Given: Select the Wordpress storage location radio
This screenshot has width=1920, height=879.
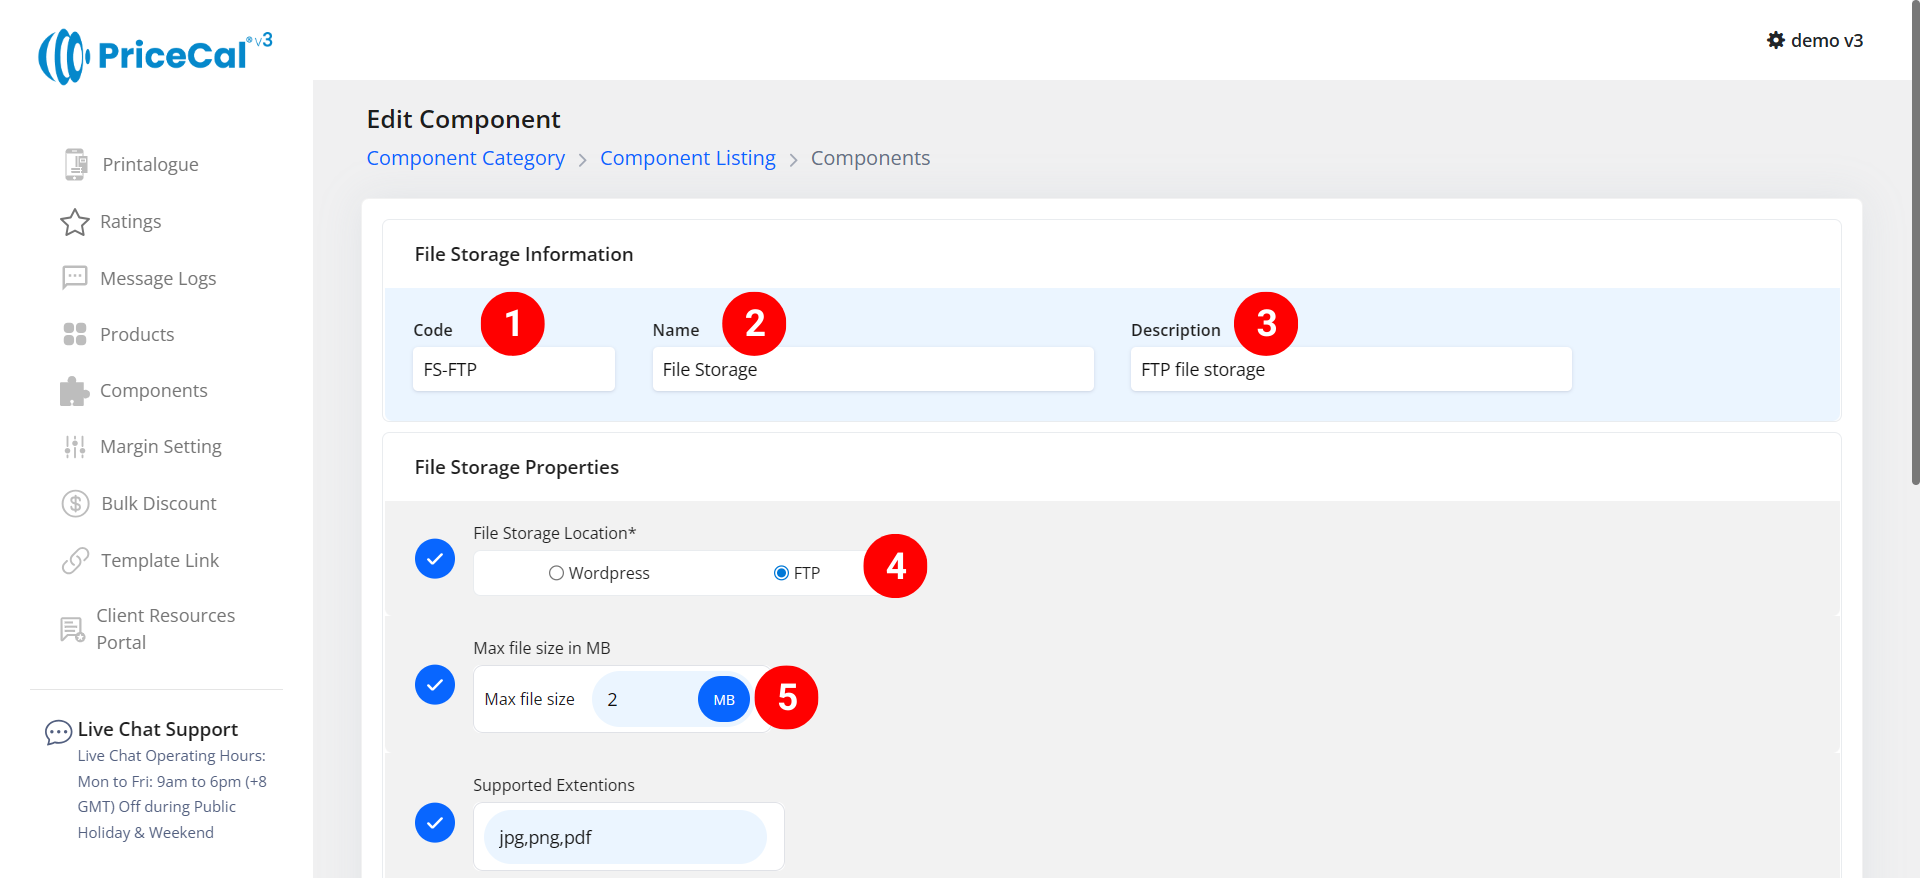Looking at the screenshot, I should [x=556, y=573].
